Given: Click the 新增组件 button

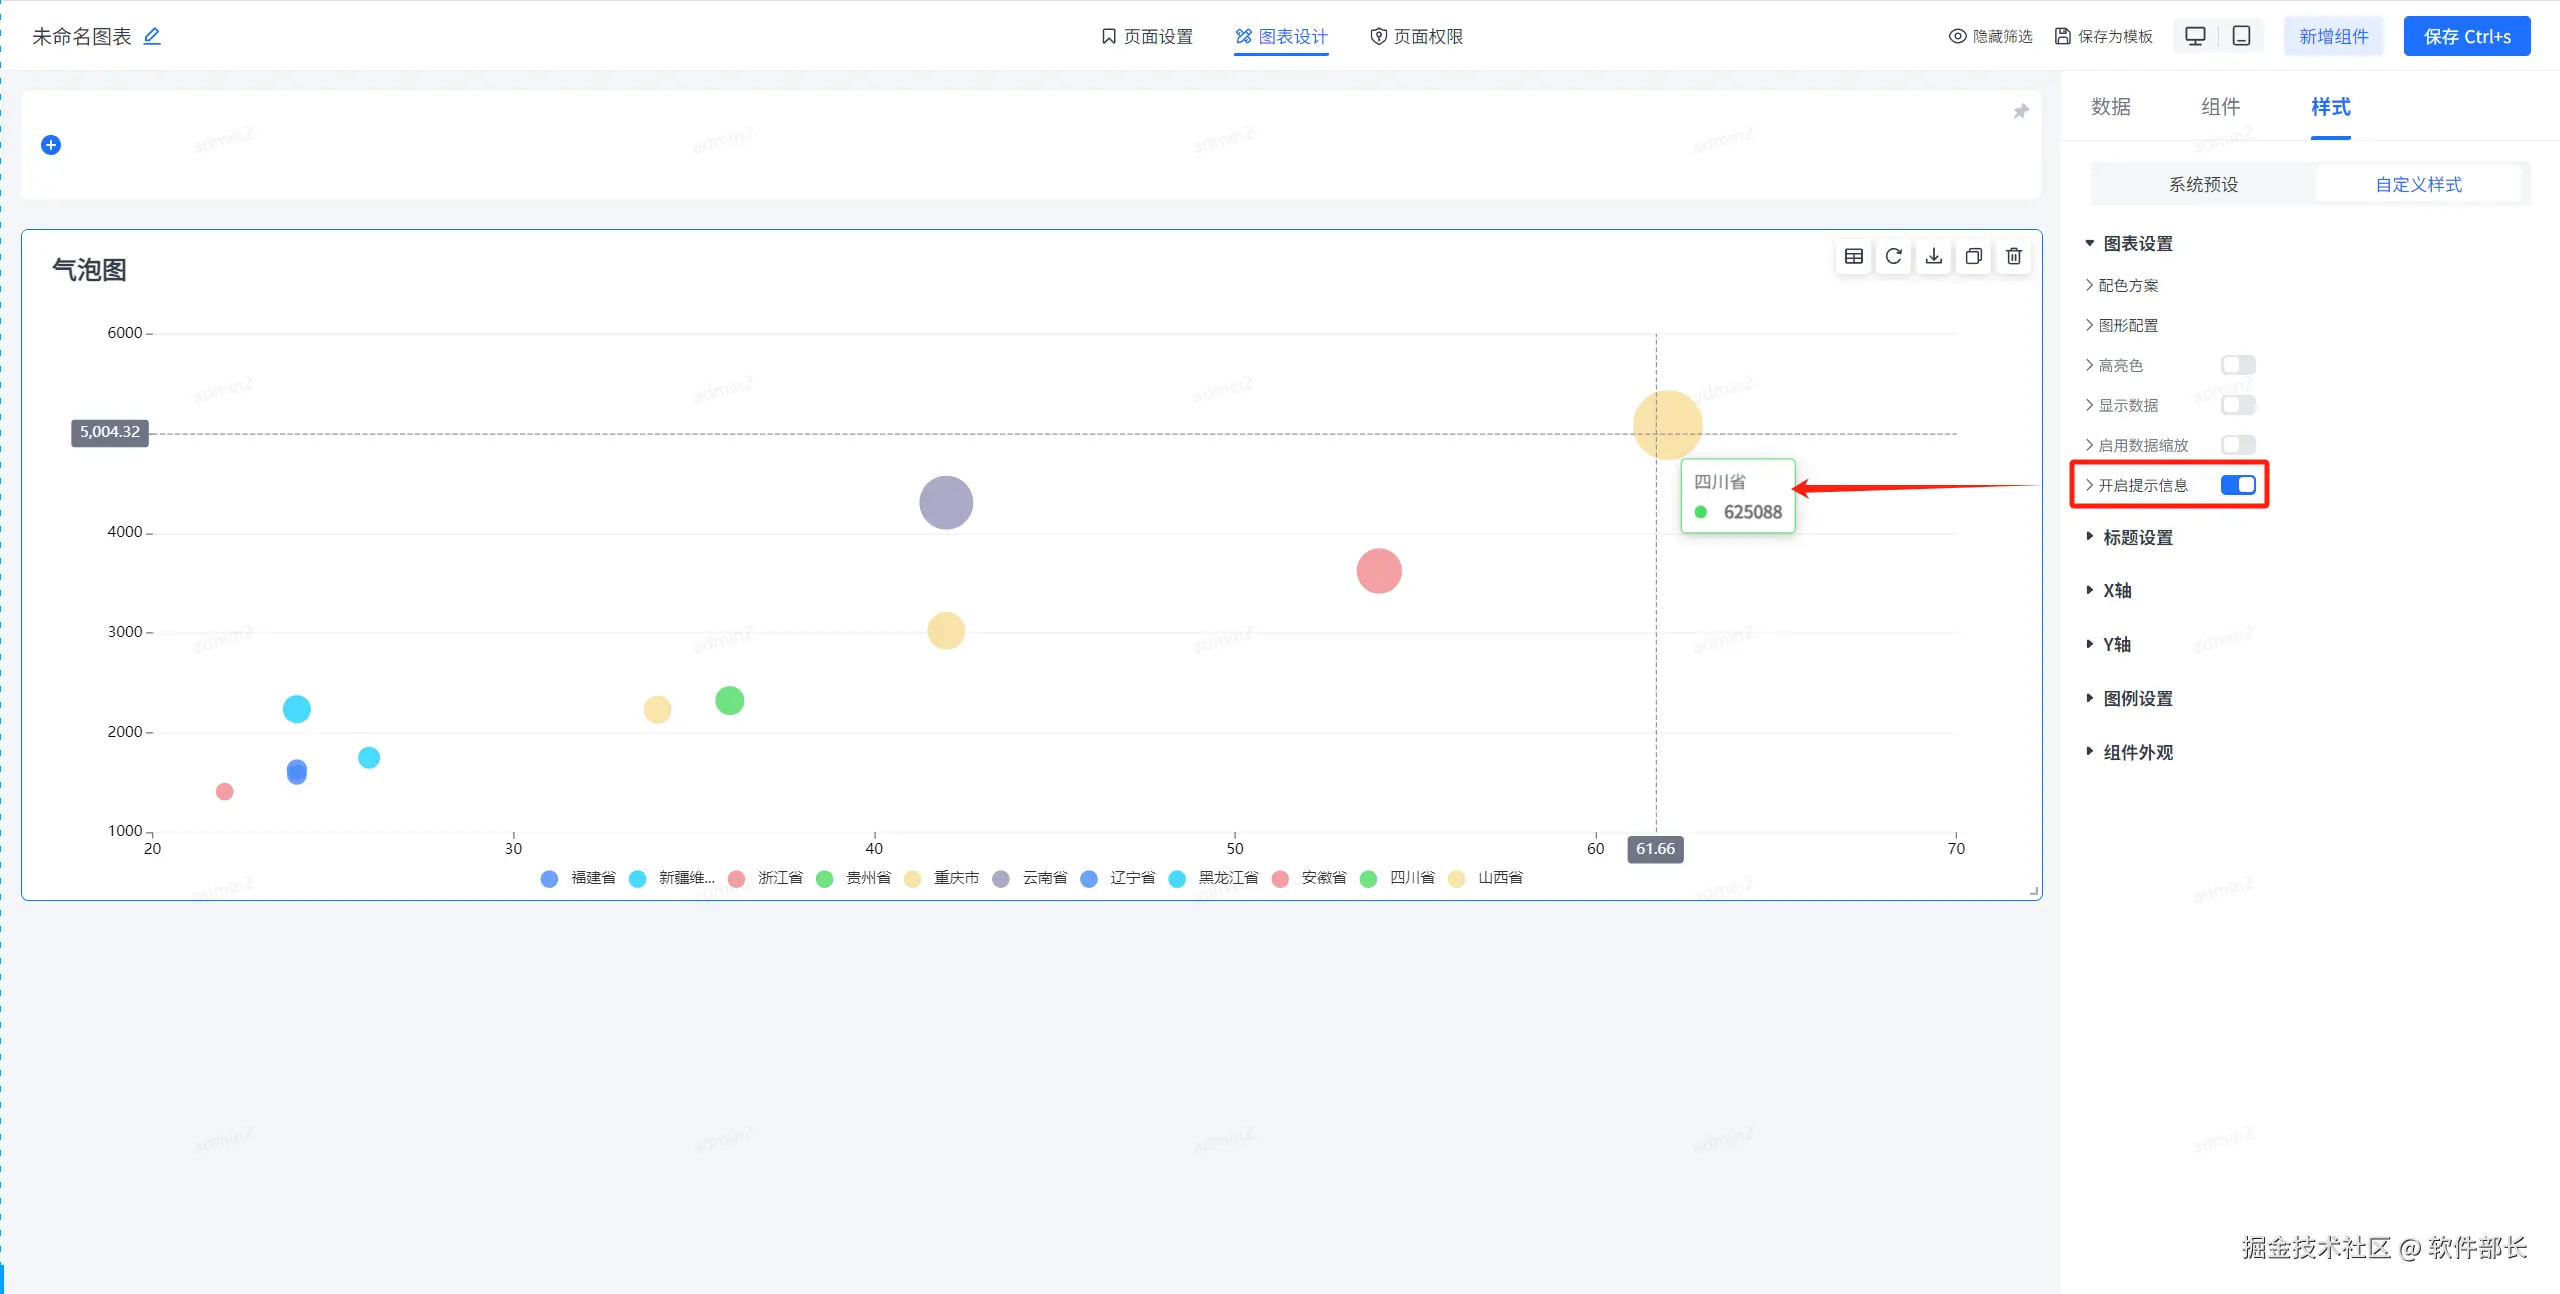Looking at the screenshot, I should click(x=2333, y=37).
